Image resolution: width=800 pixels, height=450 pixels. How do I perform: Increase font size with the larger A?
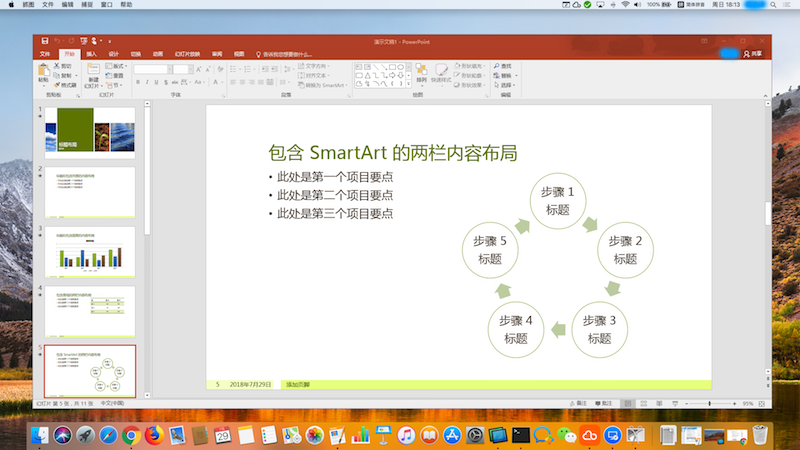pos(199,69)
